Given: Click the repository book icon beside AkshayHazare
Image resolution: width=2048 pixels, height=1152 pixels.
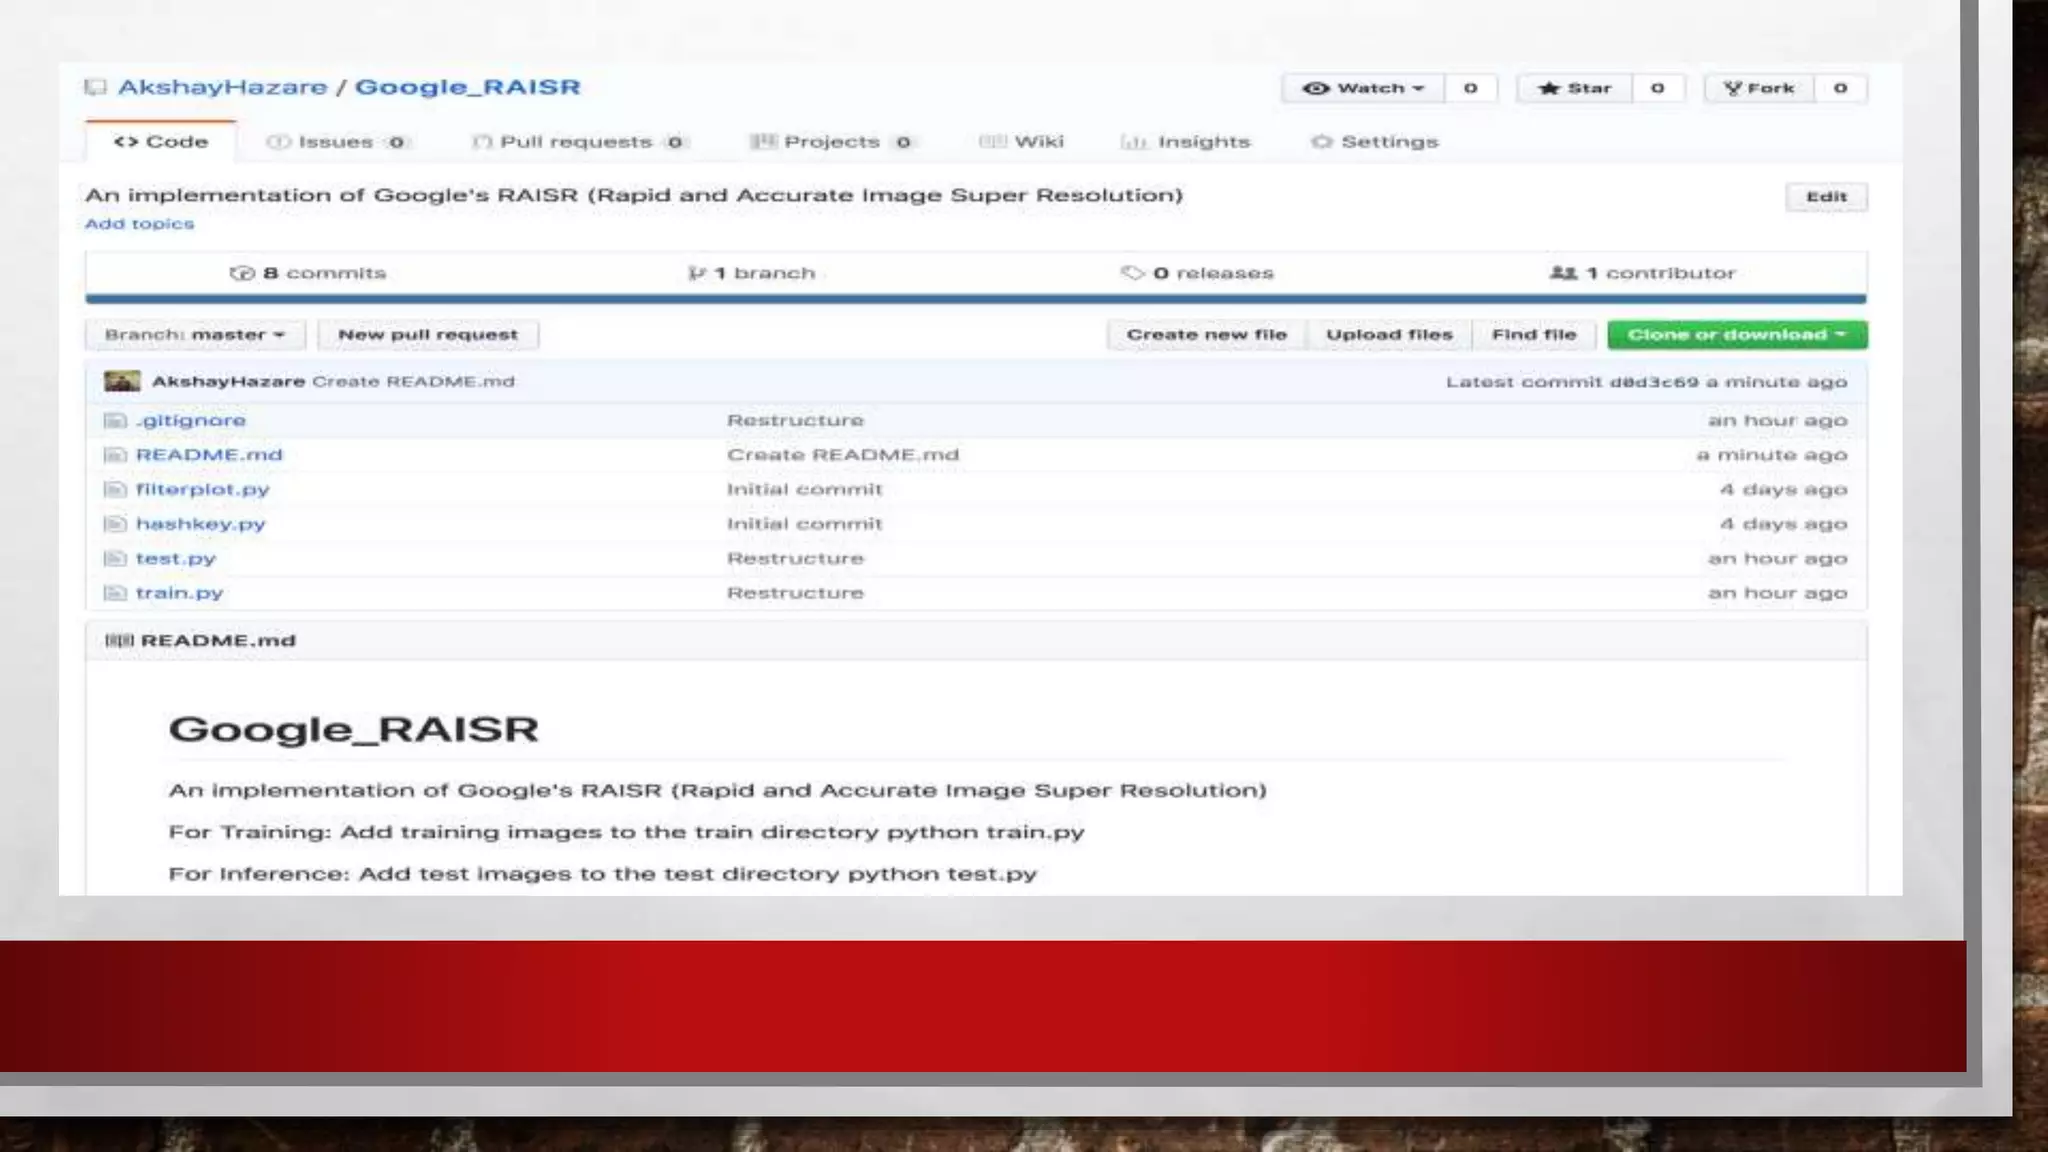Looking at the screenshot, I should tap(96, 88).
